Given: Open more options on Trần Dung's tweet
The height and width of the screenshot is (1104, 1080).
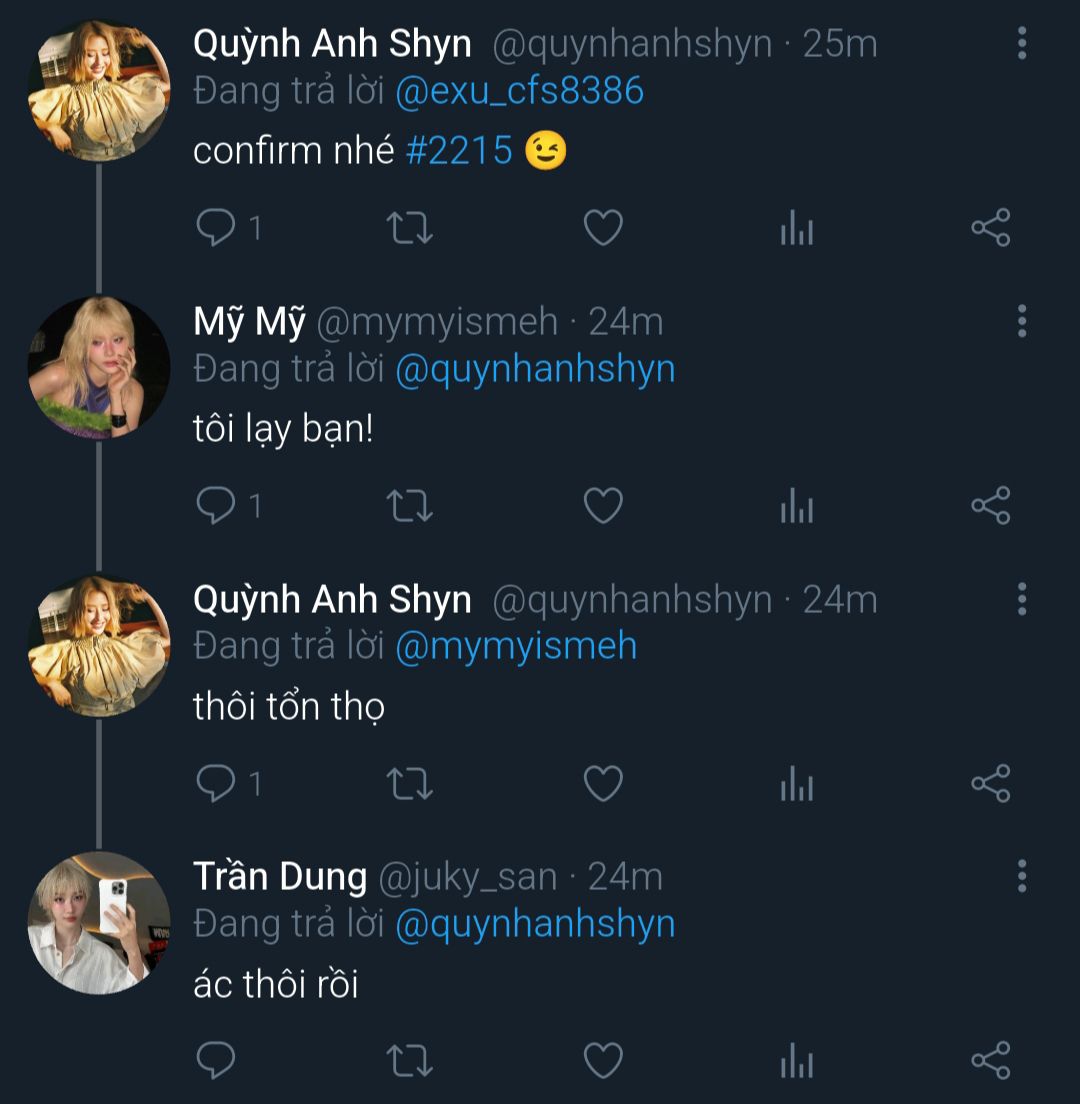Looking at the screenshot, I should pyautogui.click(x=1021, y=876).
